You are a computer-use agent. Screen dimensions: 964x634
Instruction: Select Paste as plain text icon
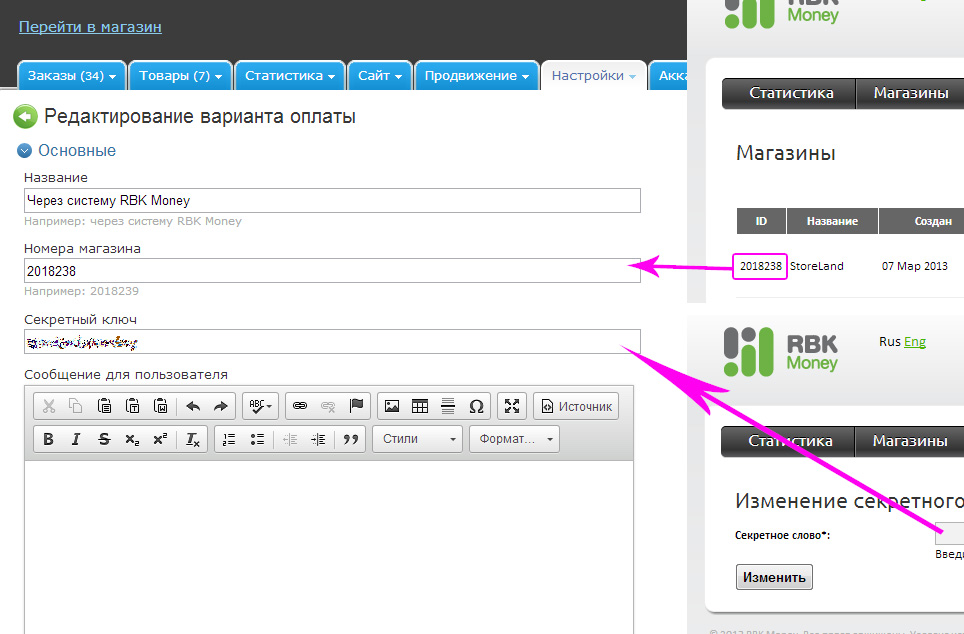tap(132, 406)
